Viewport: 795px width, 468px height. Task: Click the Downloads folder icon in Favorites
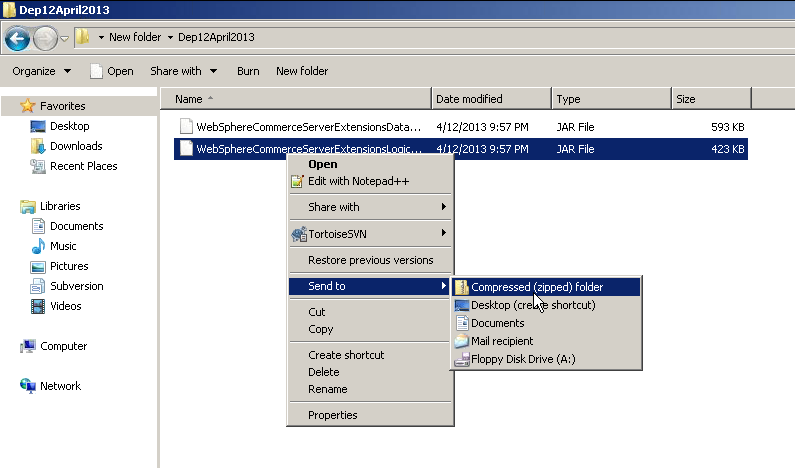(38, 146)
